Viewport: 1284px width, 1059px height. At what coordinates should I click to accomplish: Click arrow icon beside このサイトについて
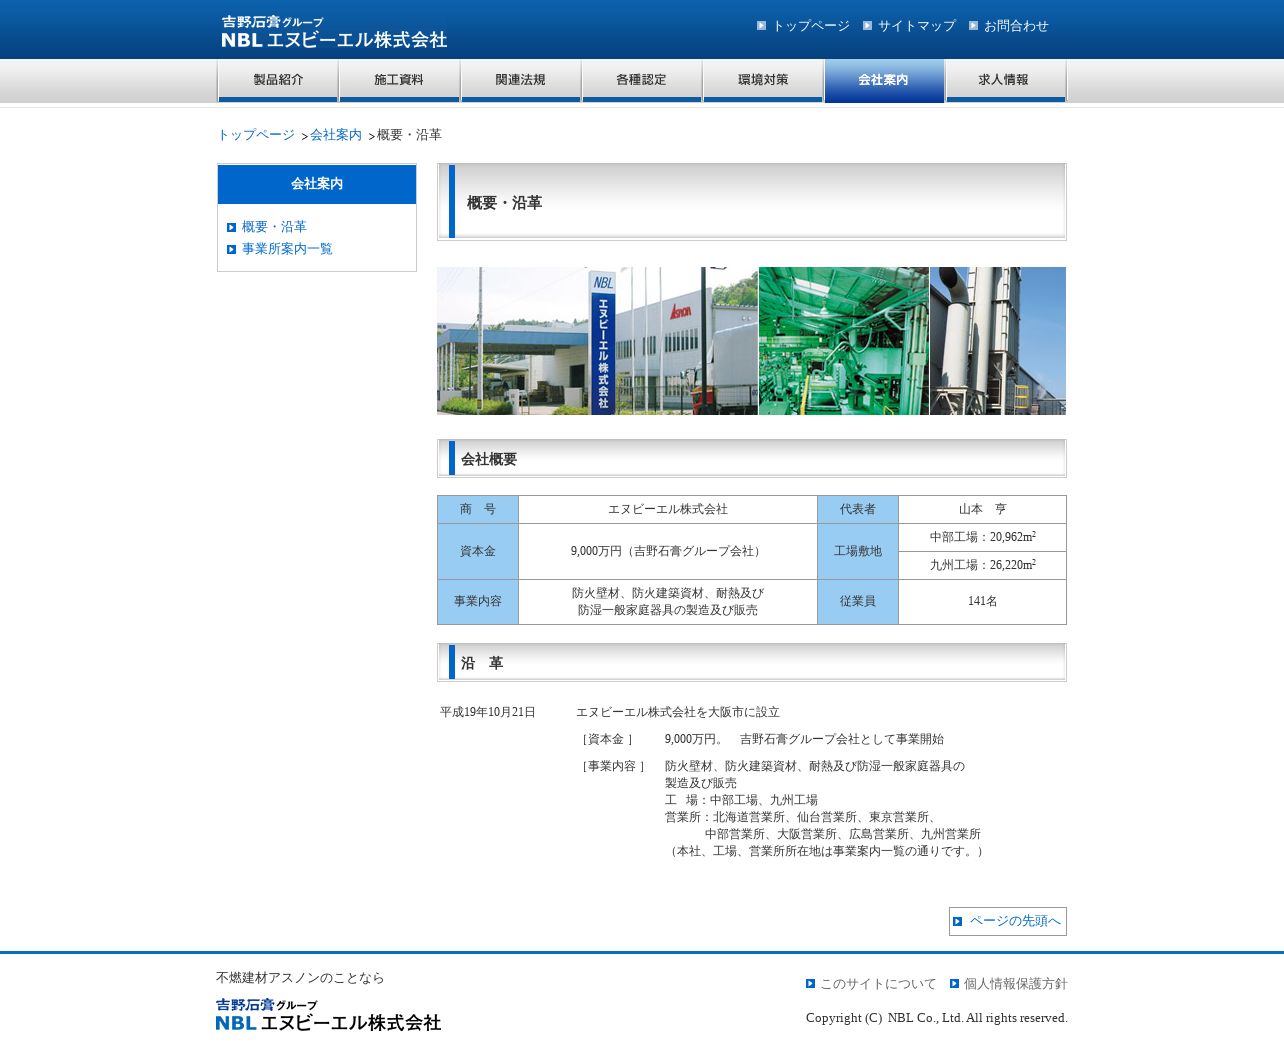point(810,984)
